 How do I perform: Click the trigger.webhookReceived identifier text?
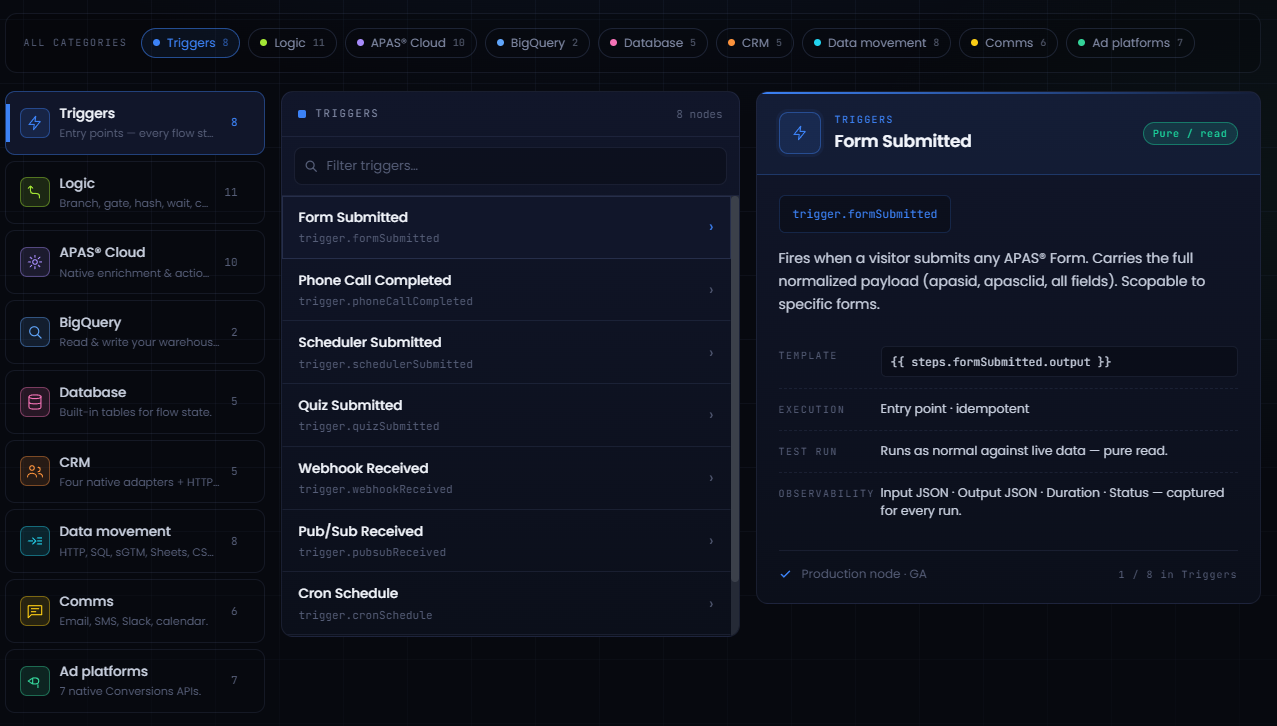[x=376, y=490]
